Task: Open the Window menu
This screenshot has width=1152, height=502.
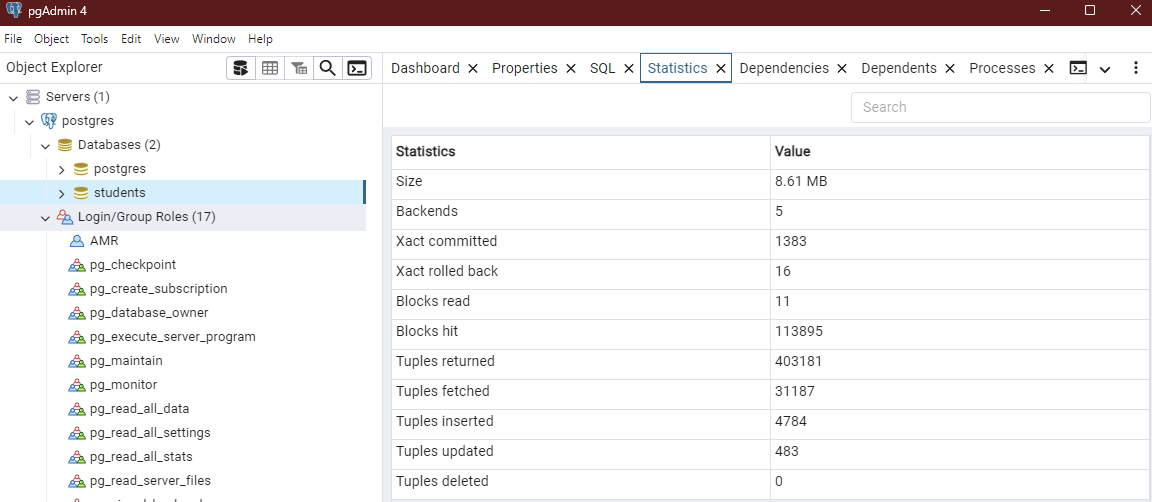Action: click(214, 39)
